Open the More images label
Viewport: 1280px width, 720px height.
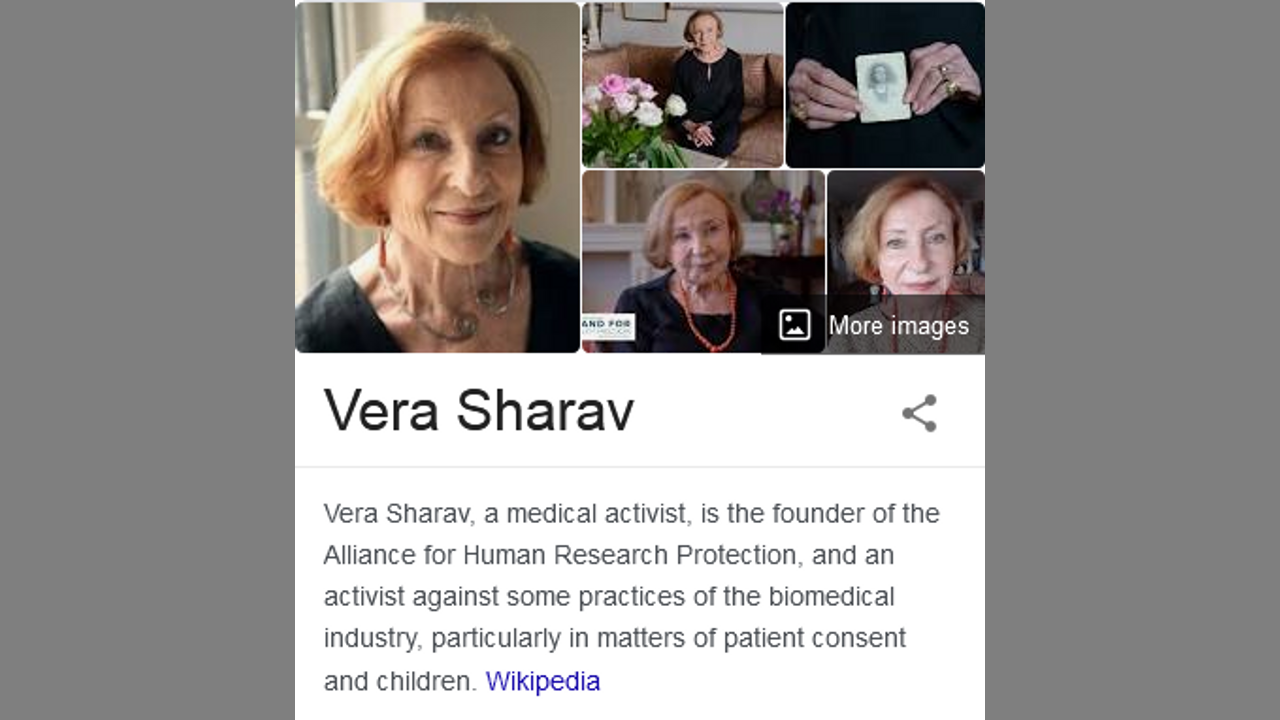pyautogui.click(x=898, y=326)
